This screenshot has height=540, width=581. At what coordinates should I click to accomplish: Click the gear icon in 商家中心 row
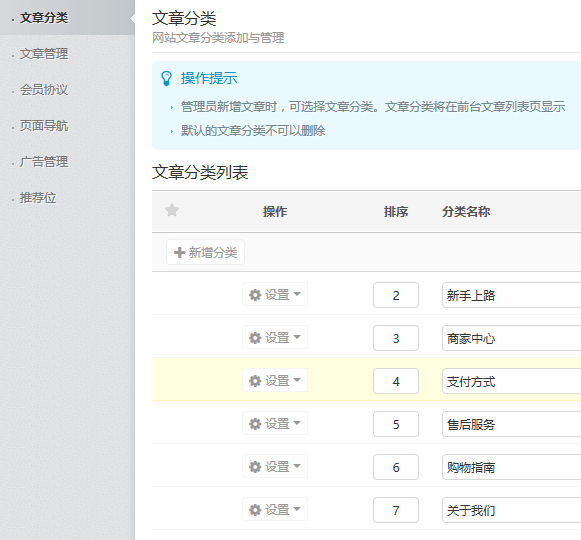255,338
